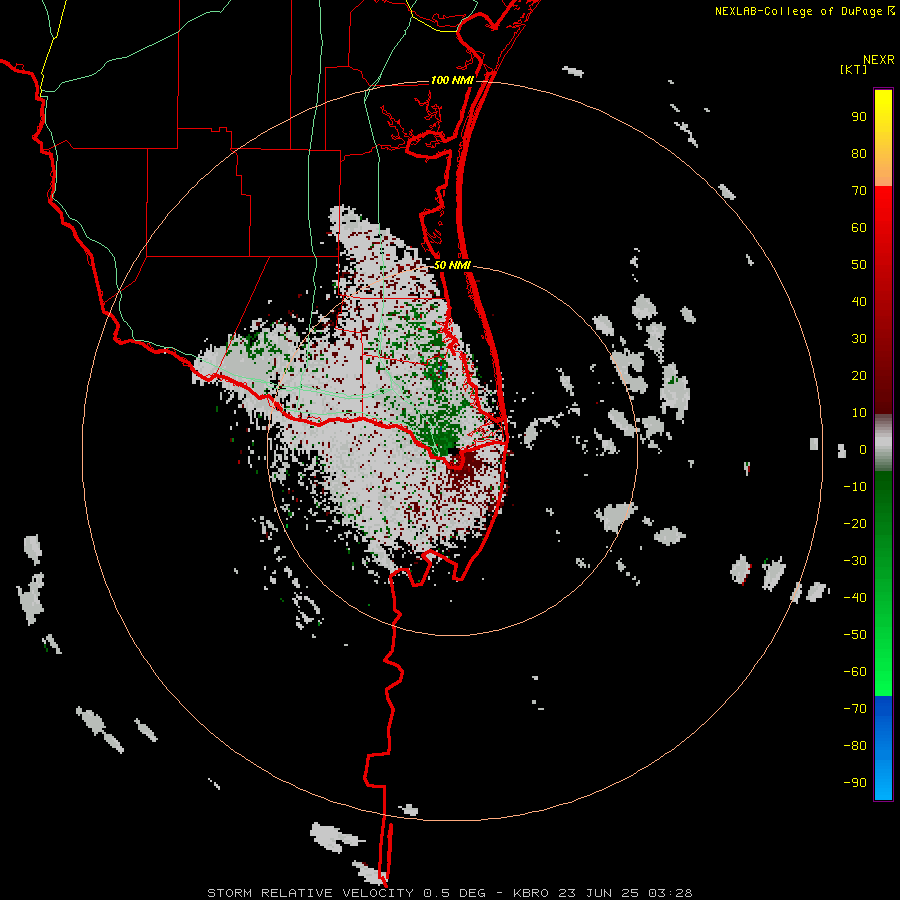Click the 50 NMI range ring label
The image size is (900, 900).
(452, 265)
